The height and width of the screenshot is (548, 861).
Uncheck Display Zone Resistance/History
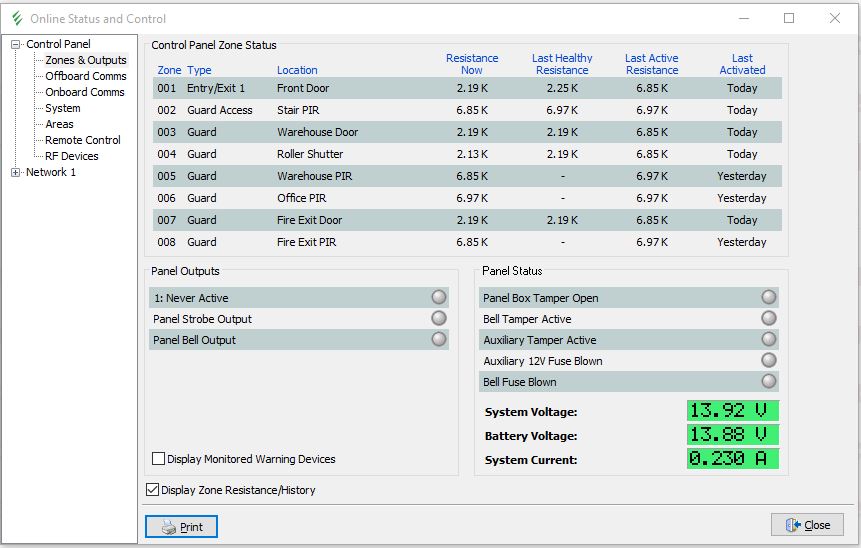(x=152, y=490)
